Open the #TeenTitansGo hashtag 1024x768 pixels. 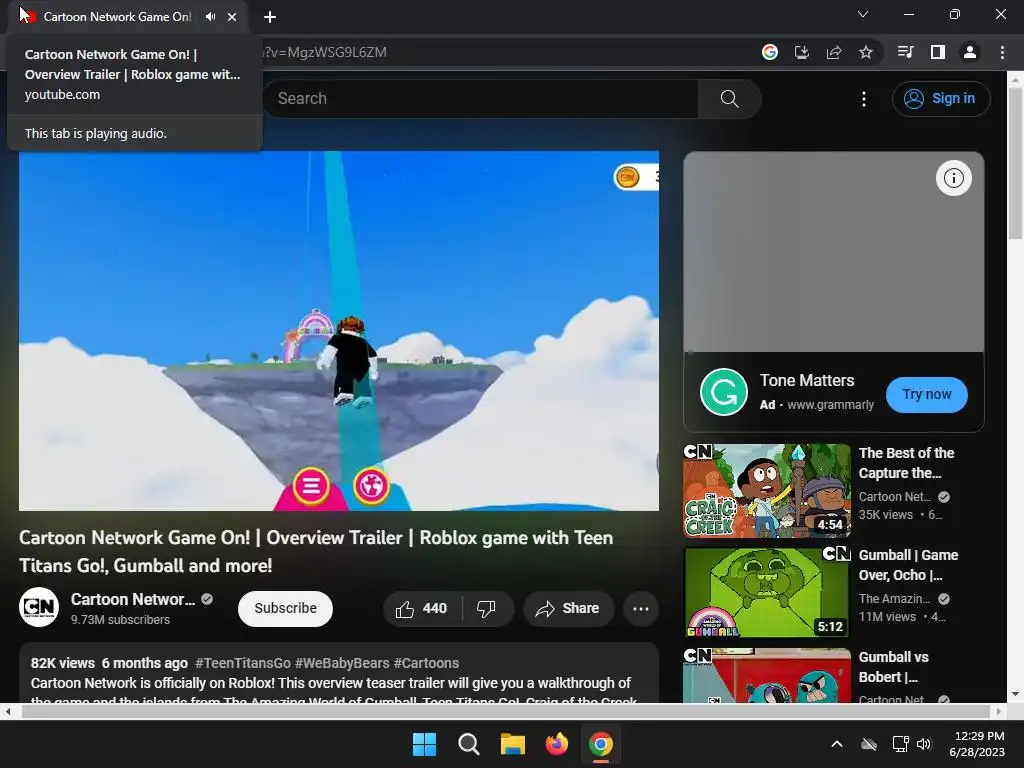(x=243, y=663)
